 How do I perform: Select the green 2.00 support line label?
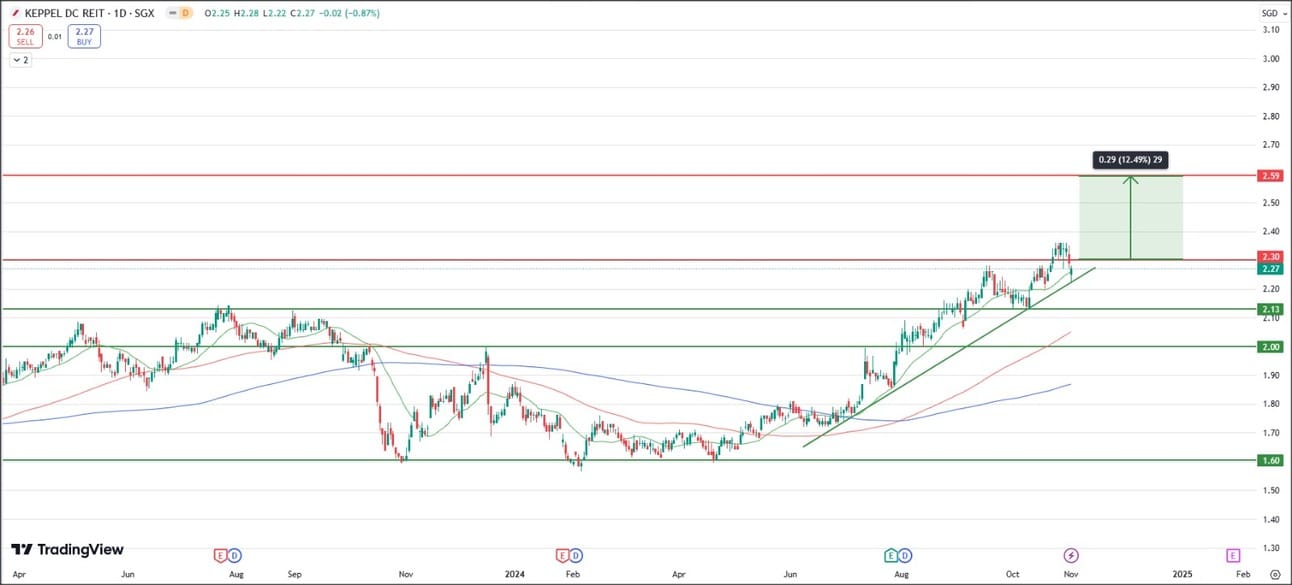(x=1270, y=347)
